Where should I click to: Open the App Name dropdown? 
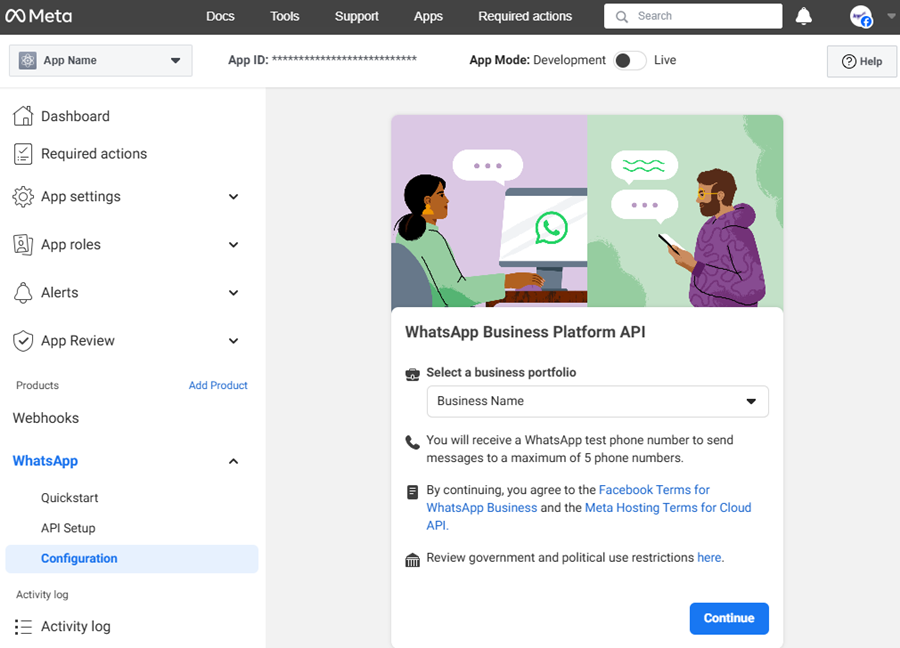(x=100, y=60)
